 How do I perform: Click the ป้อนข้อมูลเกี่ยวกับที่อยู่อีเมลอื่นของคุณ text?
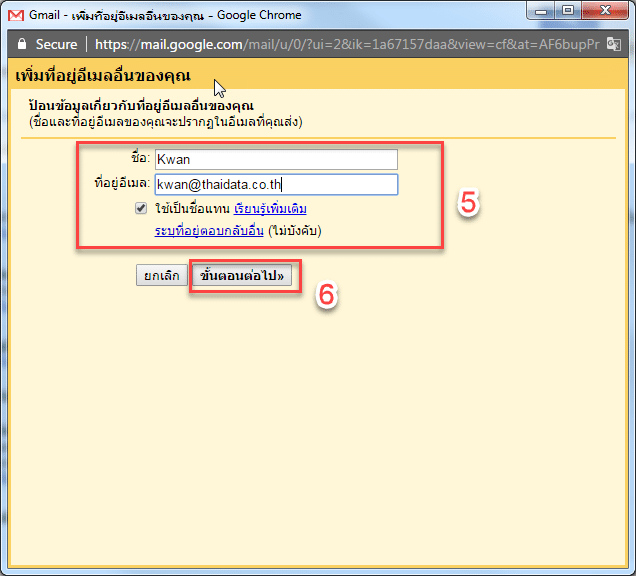141,105
